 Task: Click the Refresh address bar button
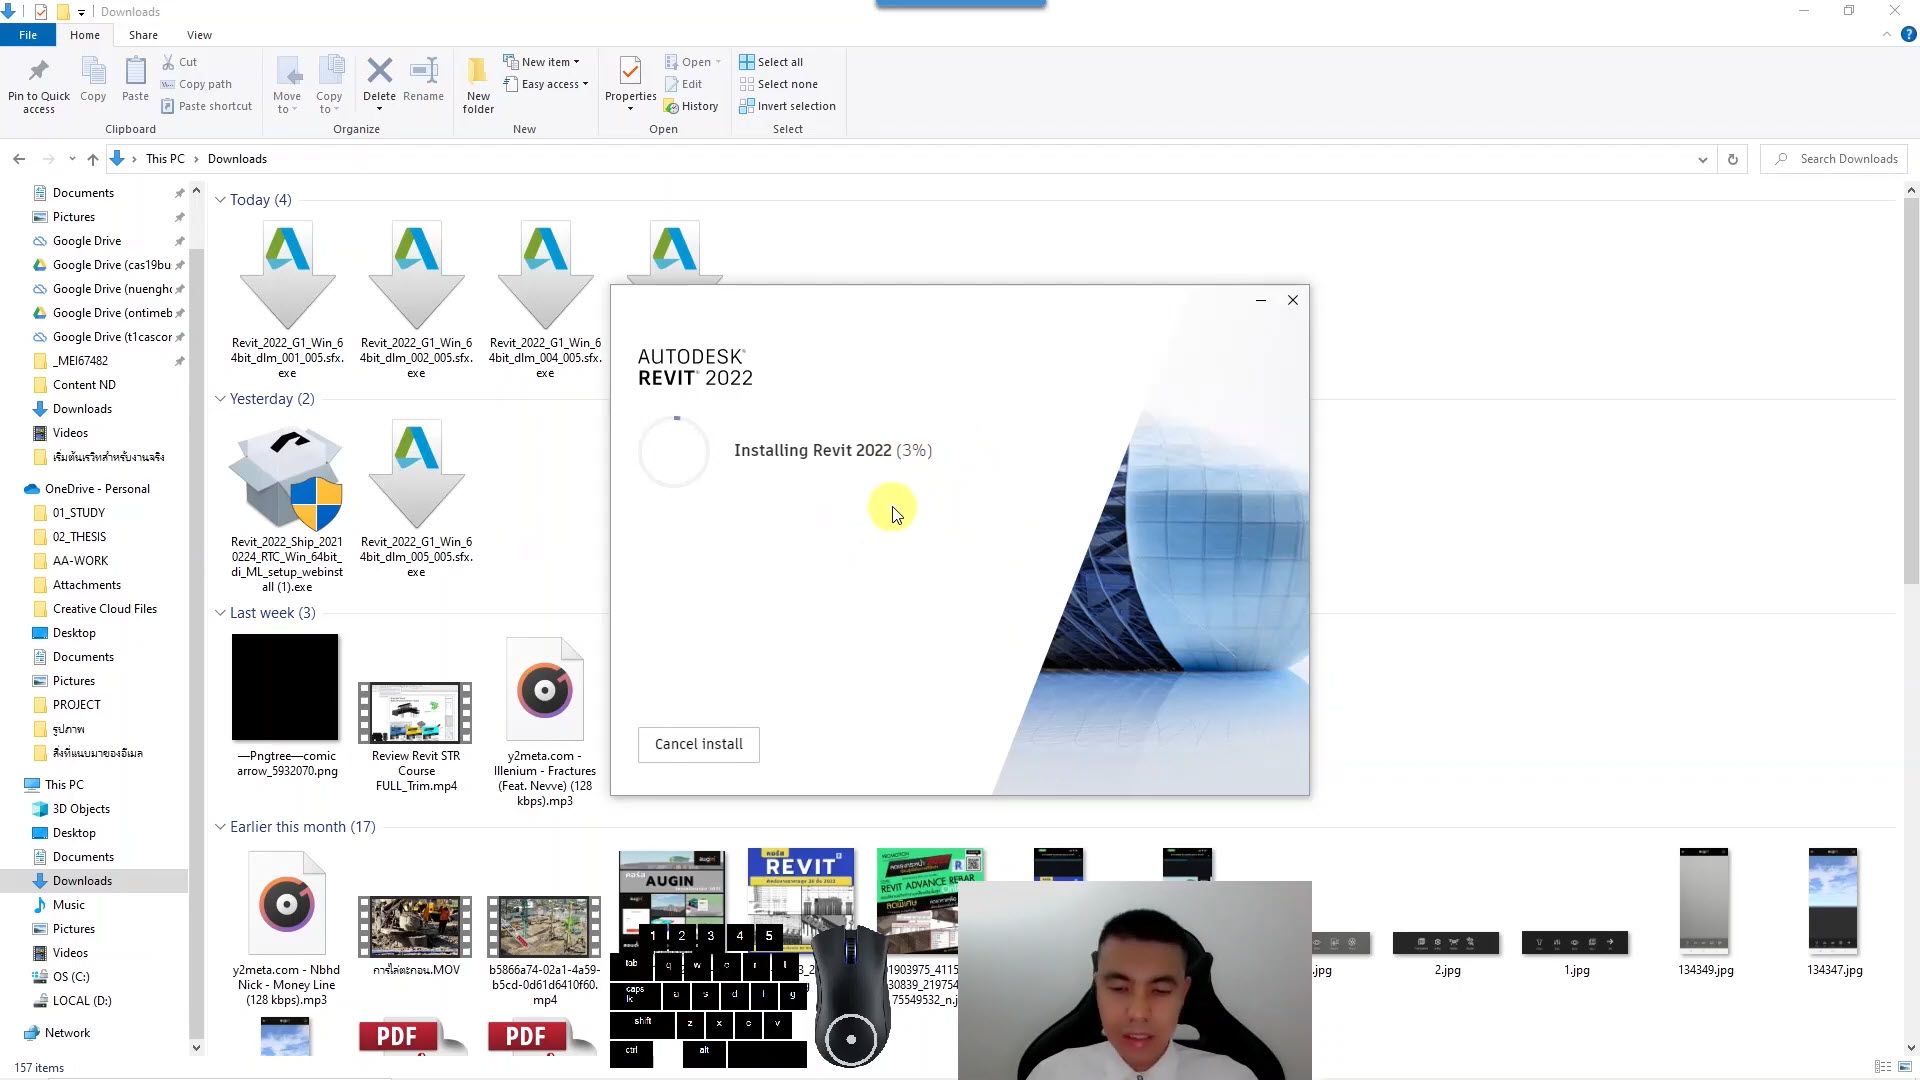pos(1733,159)
